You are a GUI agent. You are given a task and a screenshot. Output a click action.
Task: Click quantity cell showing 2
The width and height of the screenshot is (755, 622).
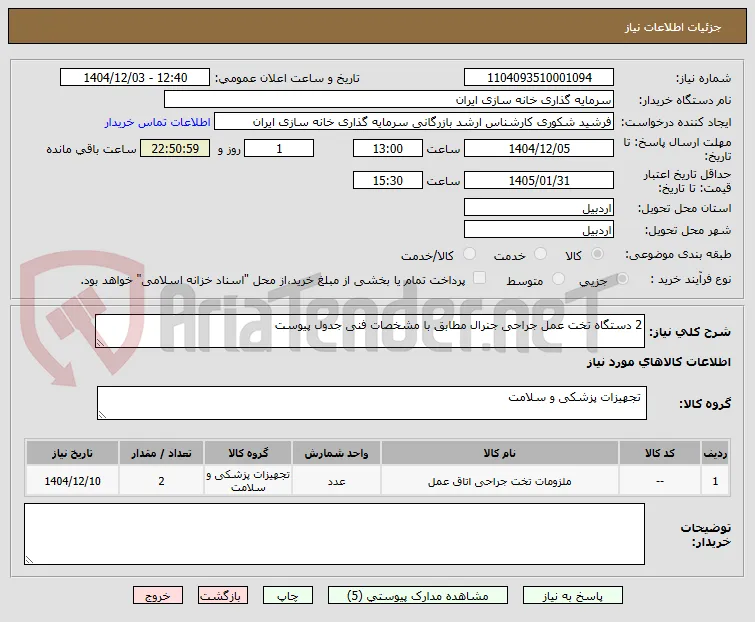coord(161,481)
